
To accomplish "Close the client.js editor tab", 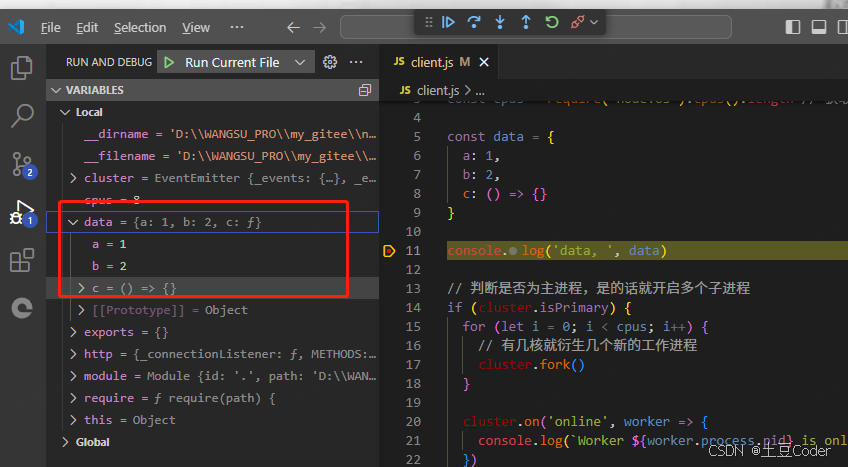I will click(x=484, y=62).
